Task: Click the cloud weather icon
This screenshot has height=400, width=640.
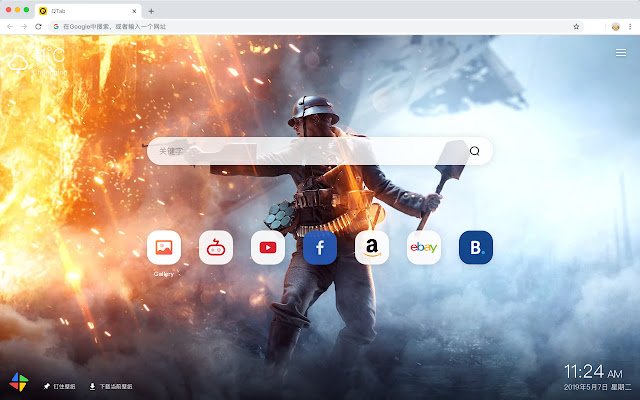Action: pos(18,64)
